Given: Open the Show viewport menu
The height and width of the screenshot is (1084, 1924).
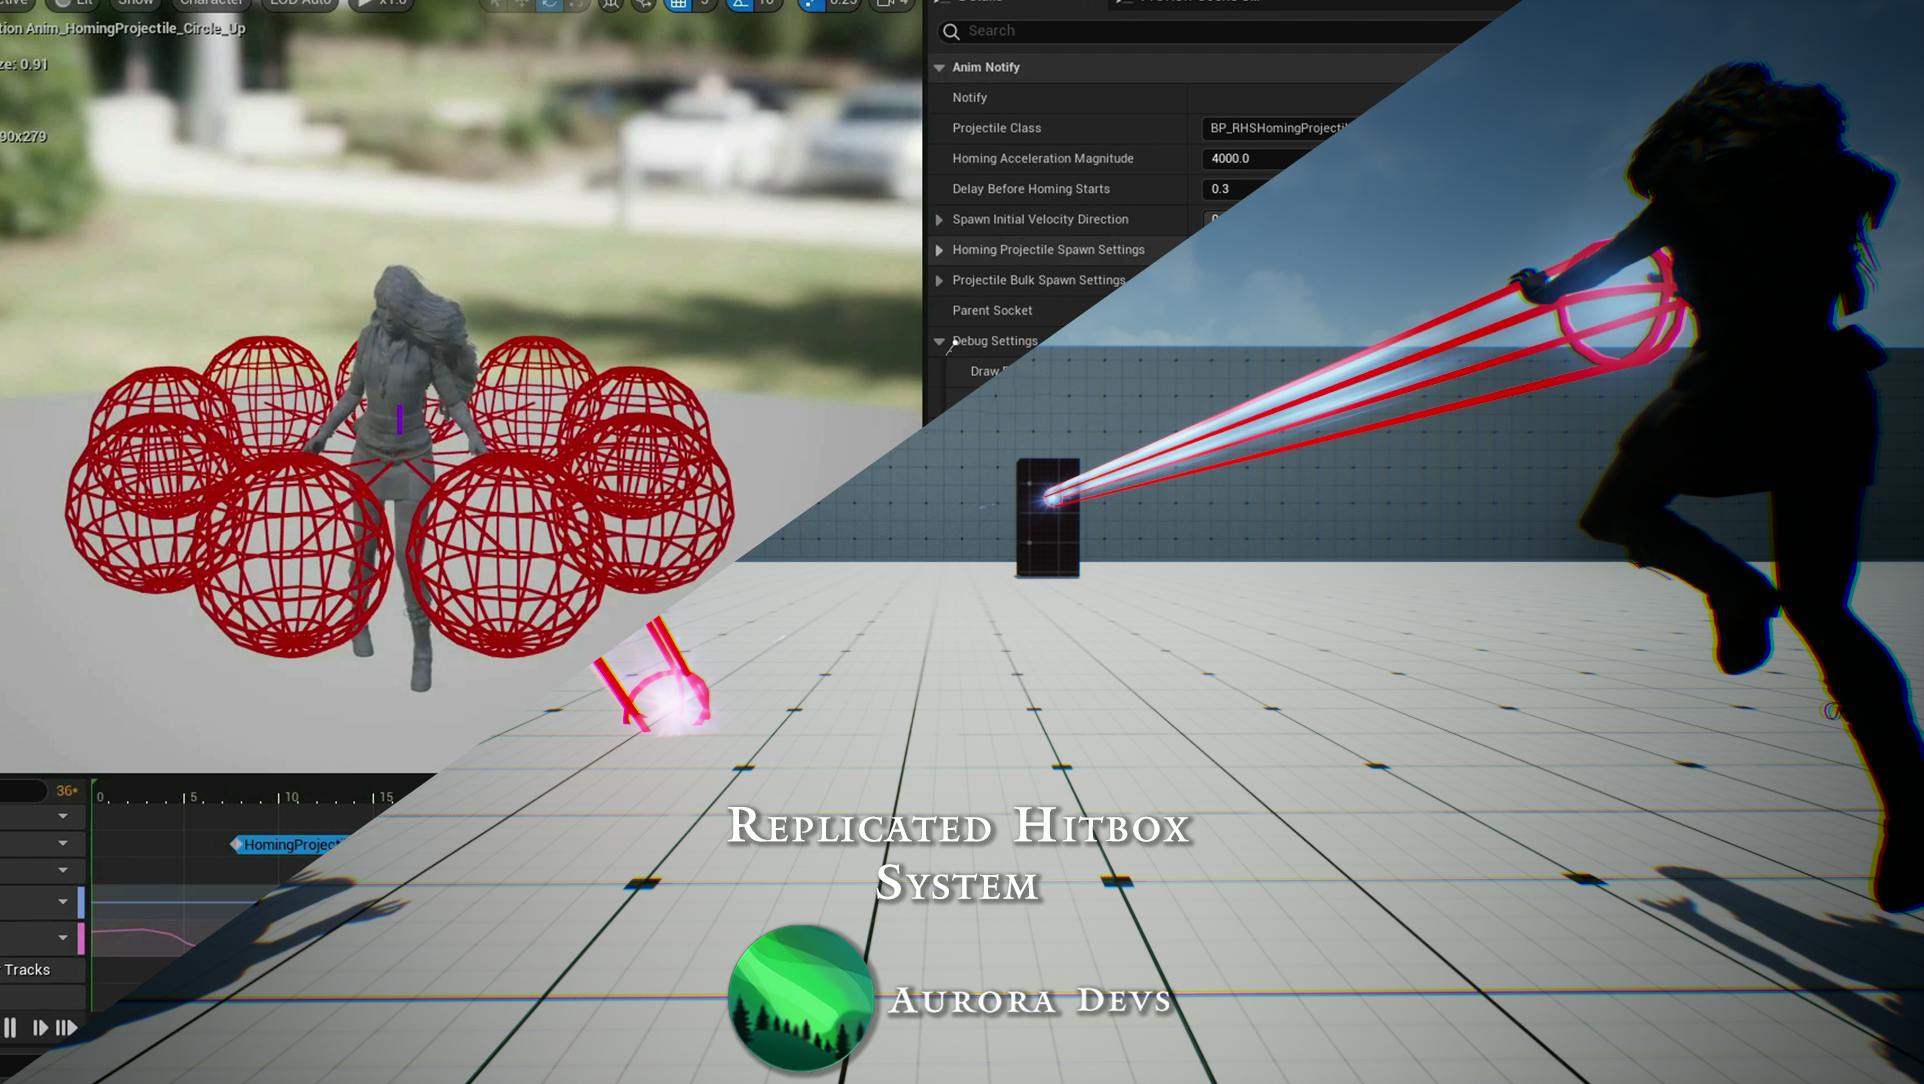Looking at the screenshot, I should click(x=134, y=3).
